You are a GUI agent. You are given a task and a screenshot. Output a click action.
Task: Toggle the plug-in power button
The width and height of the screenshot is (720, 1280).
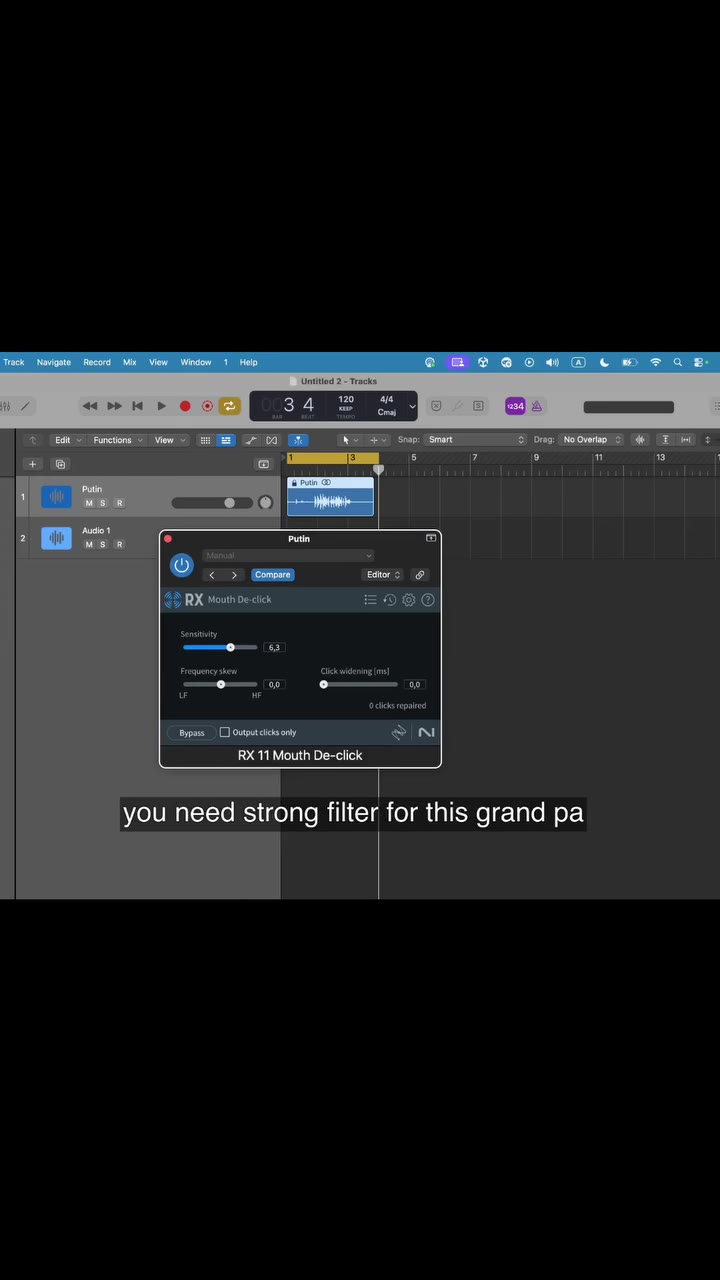point(181,565)
